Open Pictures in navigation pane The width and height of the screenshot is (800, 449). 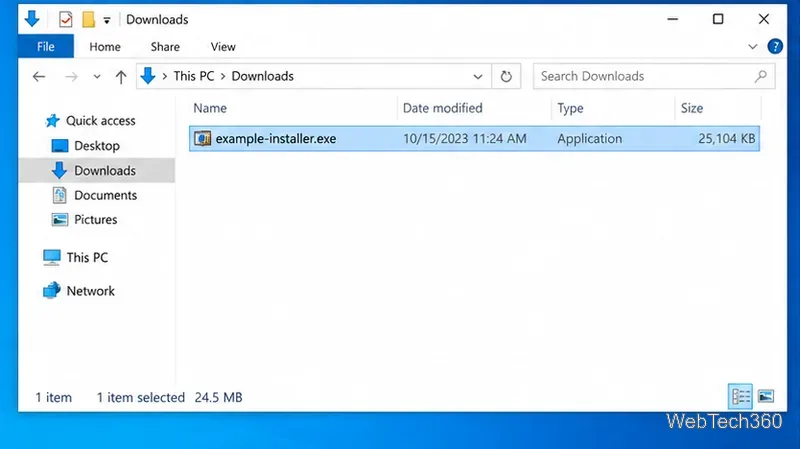[x=95, y=220]
